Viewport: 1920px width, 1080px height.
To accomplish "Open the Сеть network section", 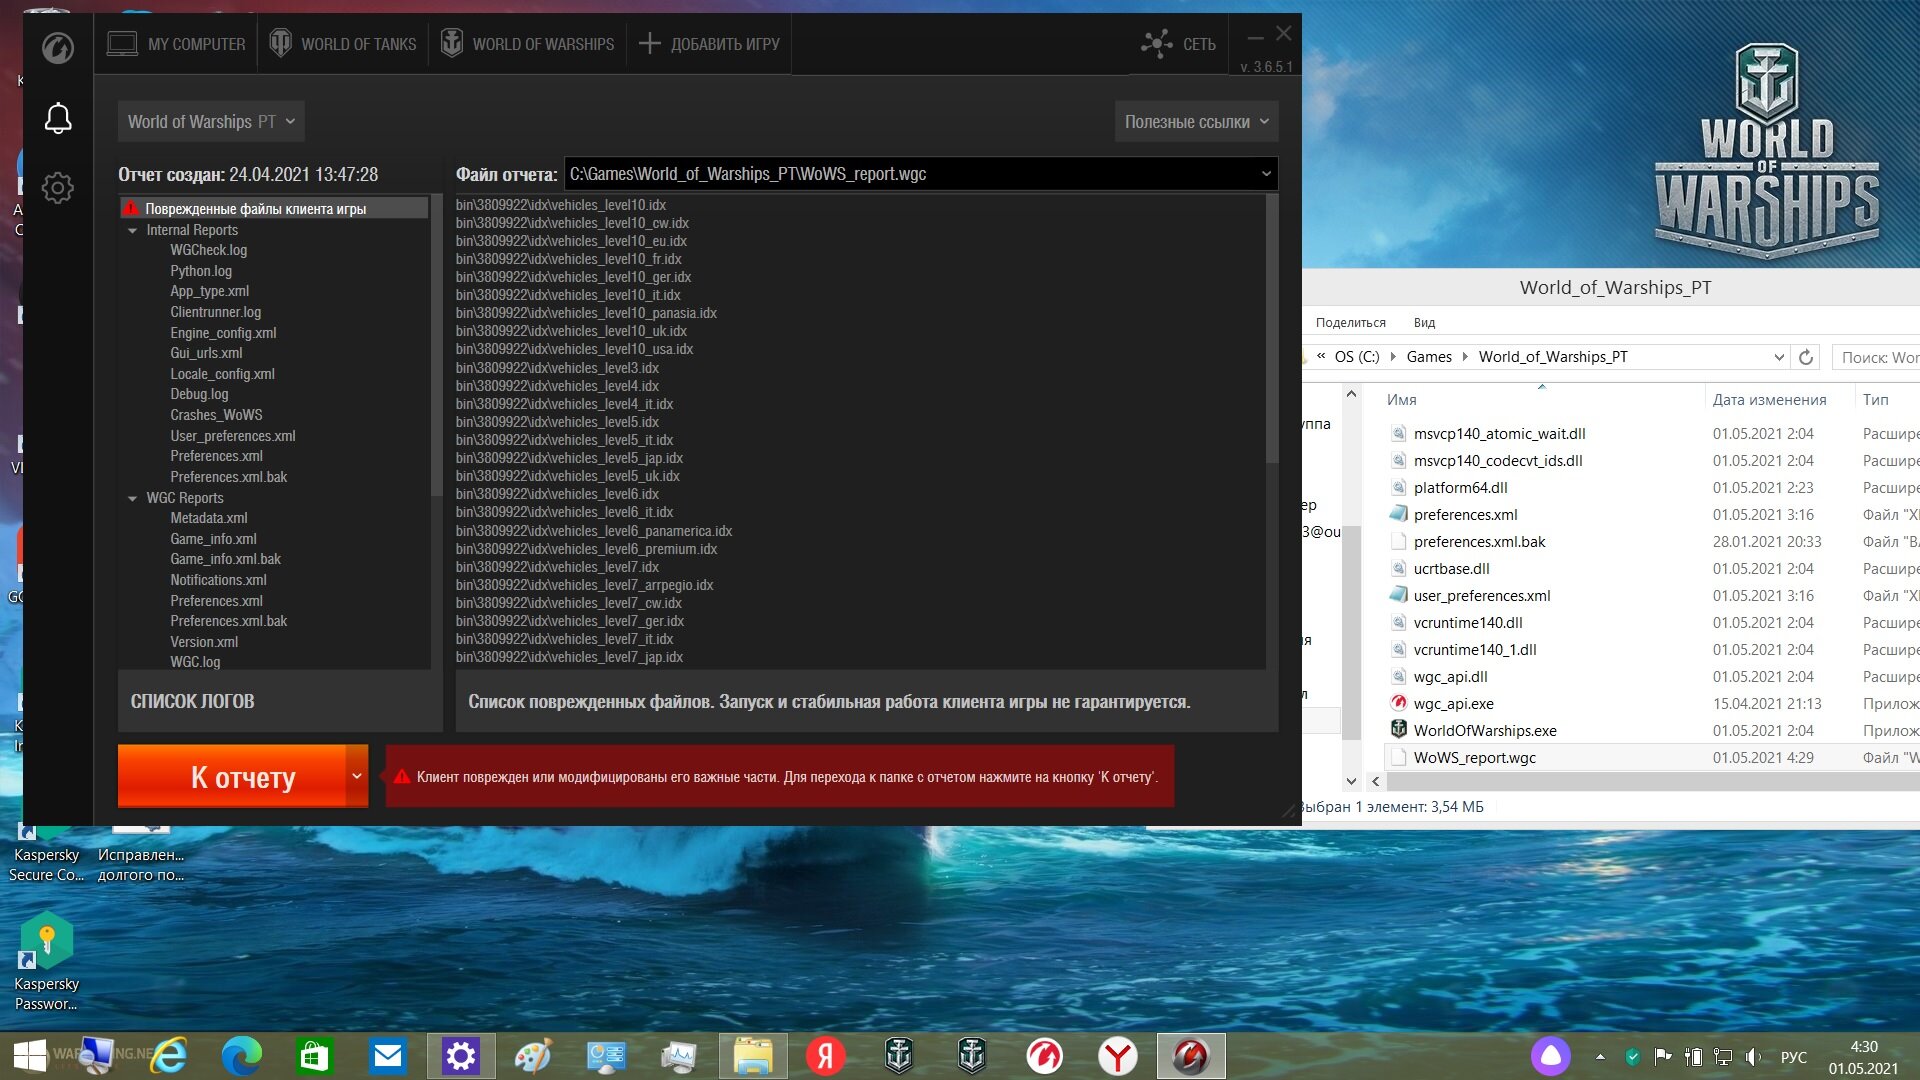I will tap(1178, 44).
